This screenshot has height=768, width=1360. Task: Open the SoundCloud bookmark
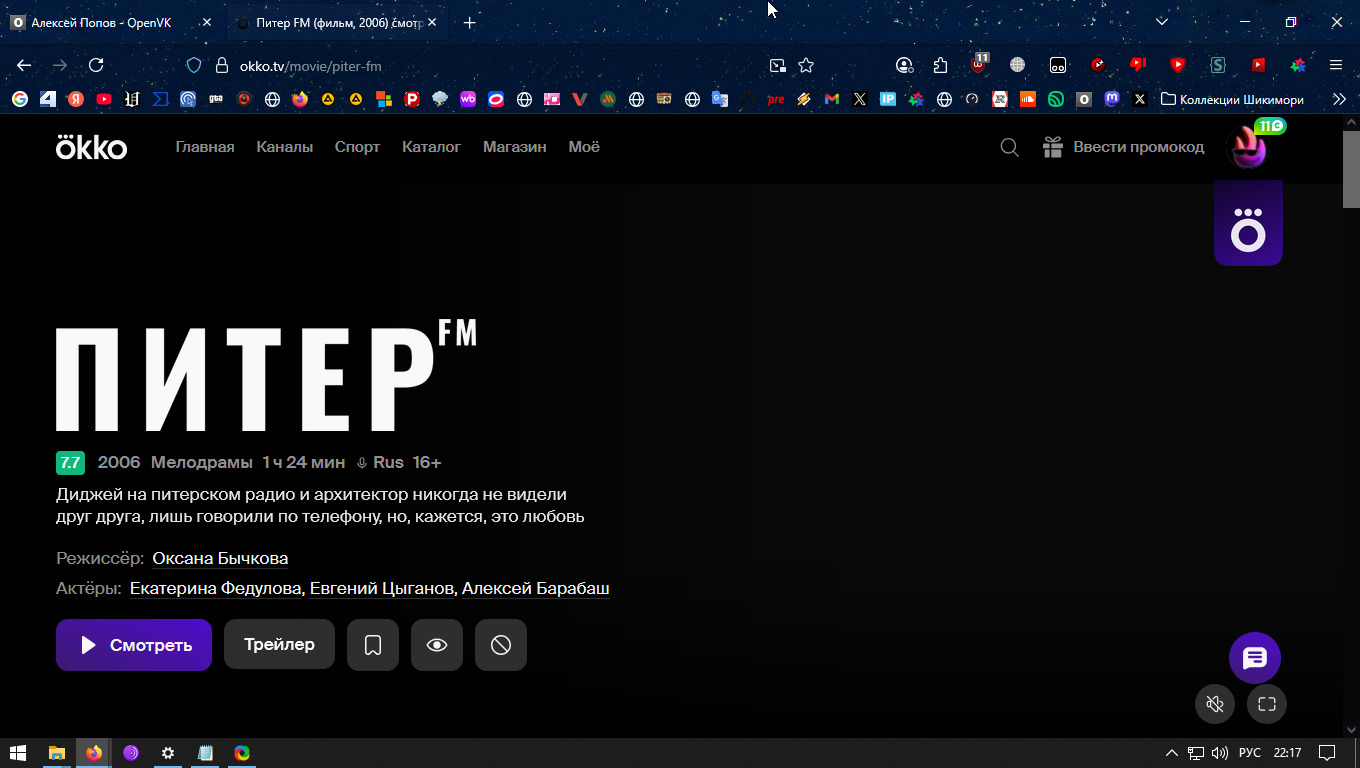(x=1027, y=99)
